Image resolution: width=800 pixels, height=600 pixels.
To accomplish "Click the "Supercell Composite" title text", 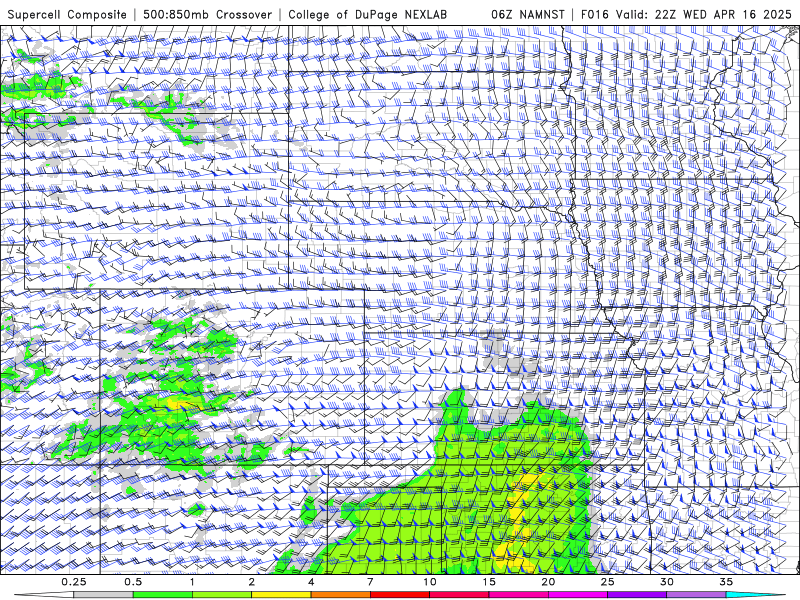I will (x=67, y=14).
